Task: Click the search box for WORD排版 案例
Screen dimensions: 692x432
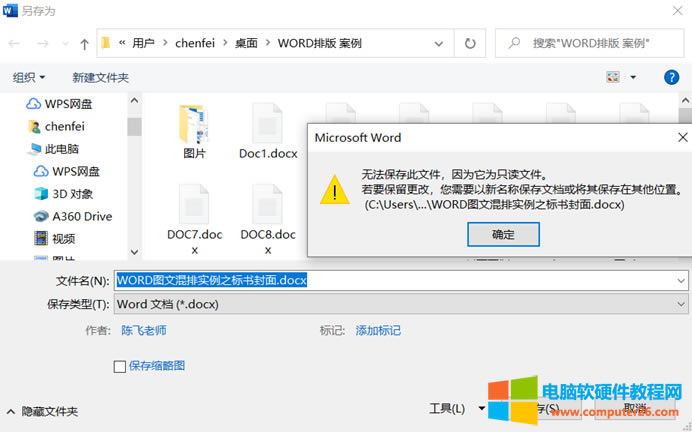Action: pyautogui.click(x=590, y=43)
